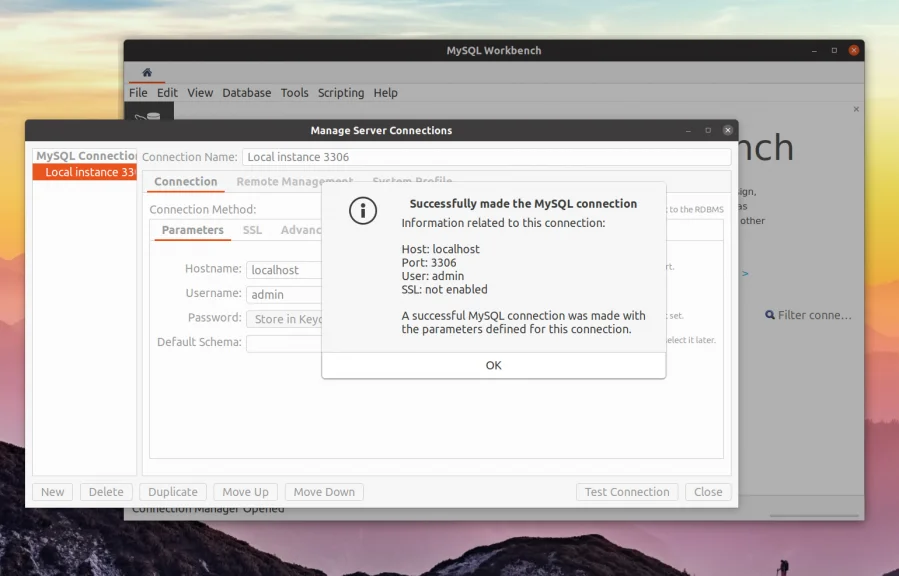Create a New connection

click(52, 491)
